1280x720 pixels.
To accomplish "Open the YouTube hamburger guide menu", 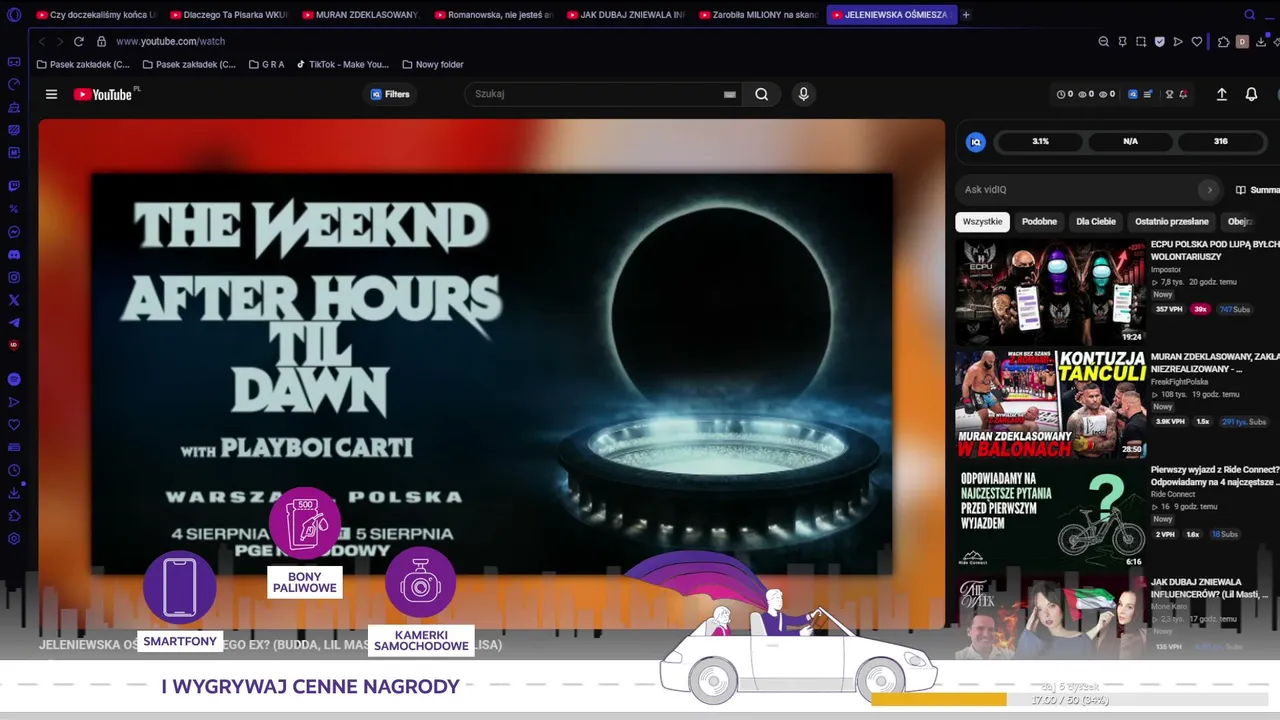I will (51, 94).
